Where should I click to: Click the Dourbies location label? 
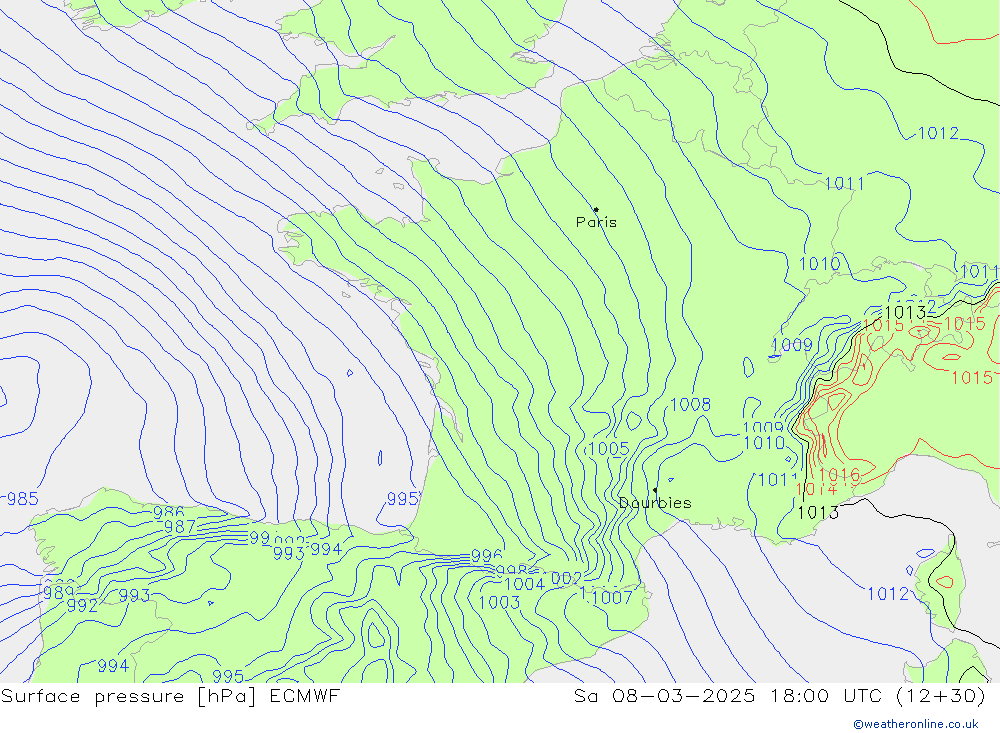pos(655,503)
